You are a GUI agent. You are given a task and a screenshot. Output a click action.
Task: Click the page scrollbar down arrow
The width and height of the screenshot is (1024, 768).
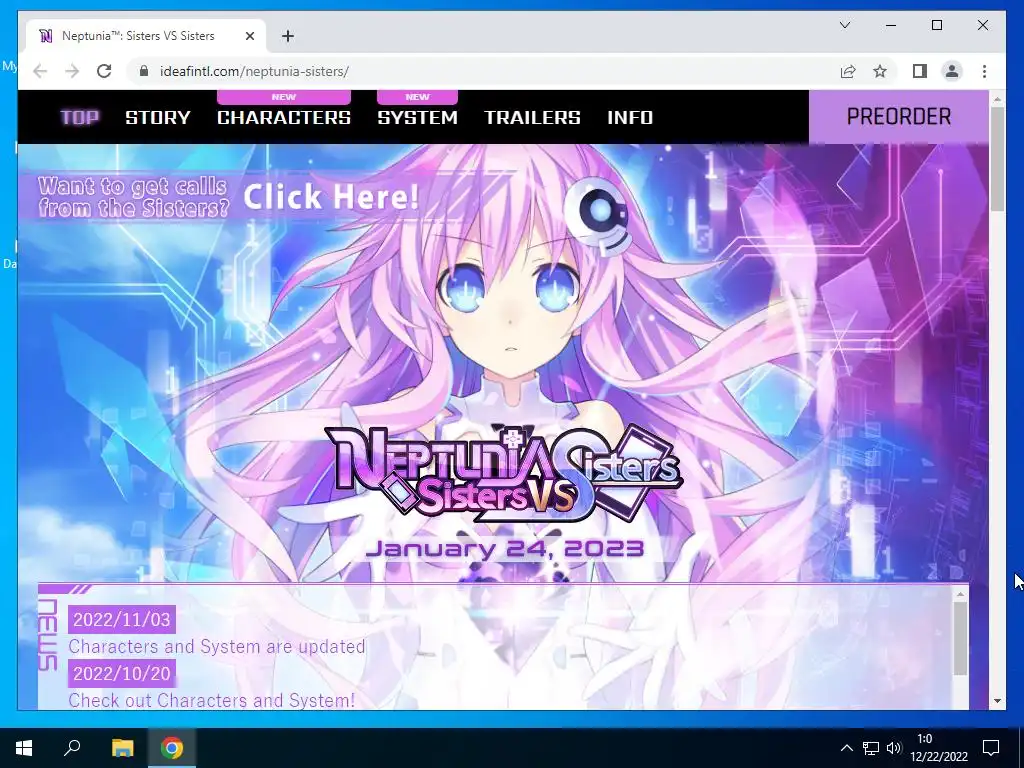[997, 701]
